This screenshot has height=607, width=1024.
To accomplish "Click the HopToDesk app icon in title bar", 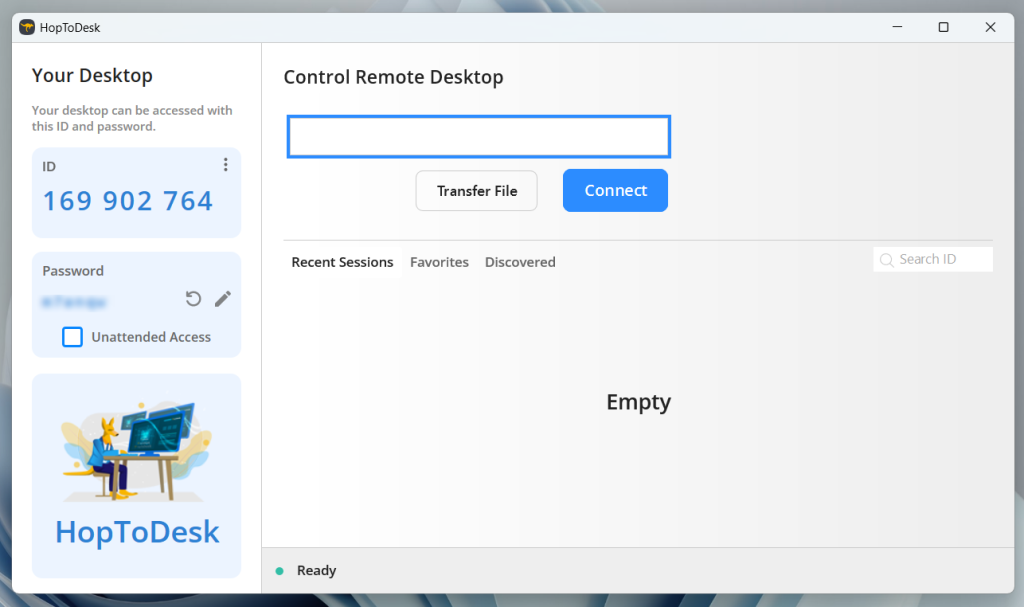I will [27, 27].
